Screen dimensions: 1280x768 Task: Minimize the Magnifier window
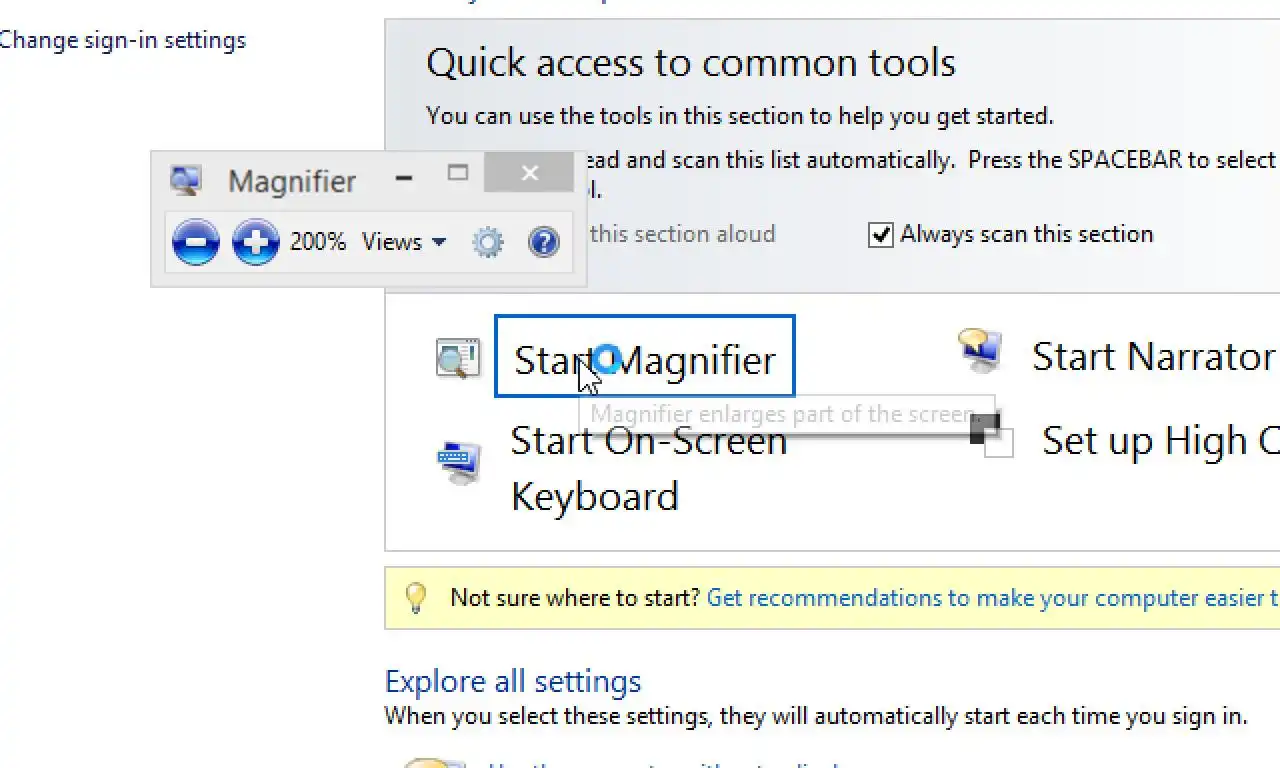point(404,178)
